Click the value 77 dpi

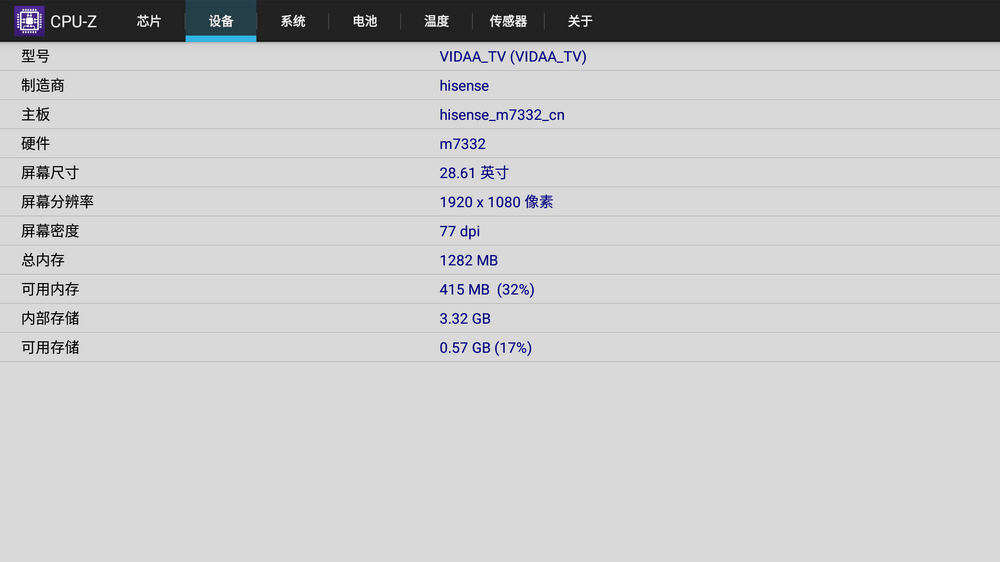coord(460,232)
